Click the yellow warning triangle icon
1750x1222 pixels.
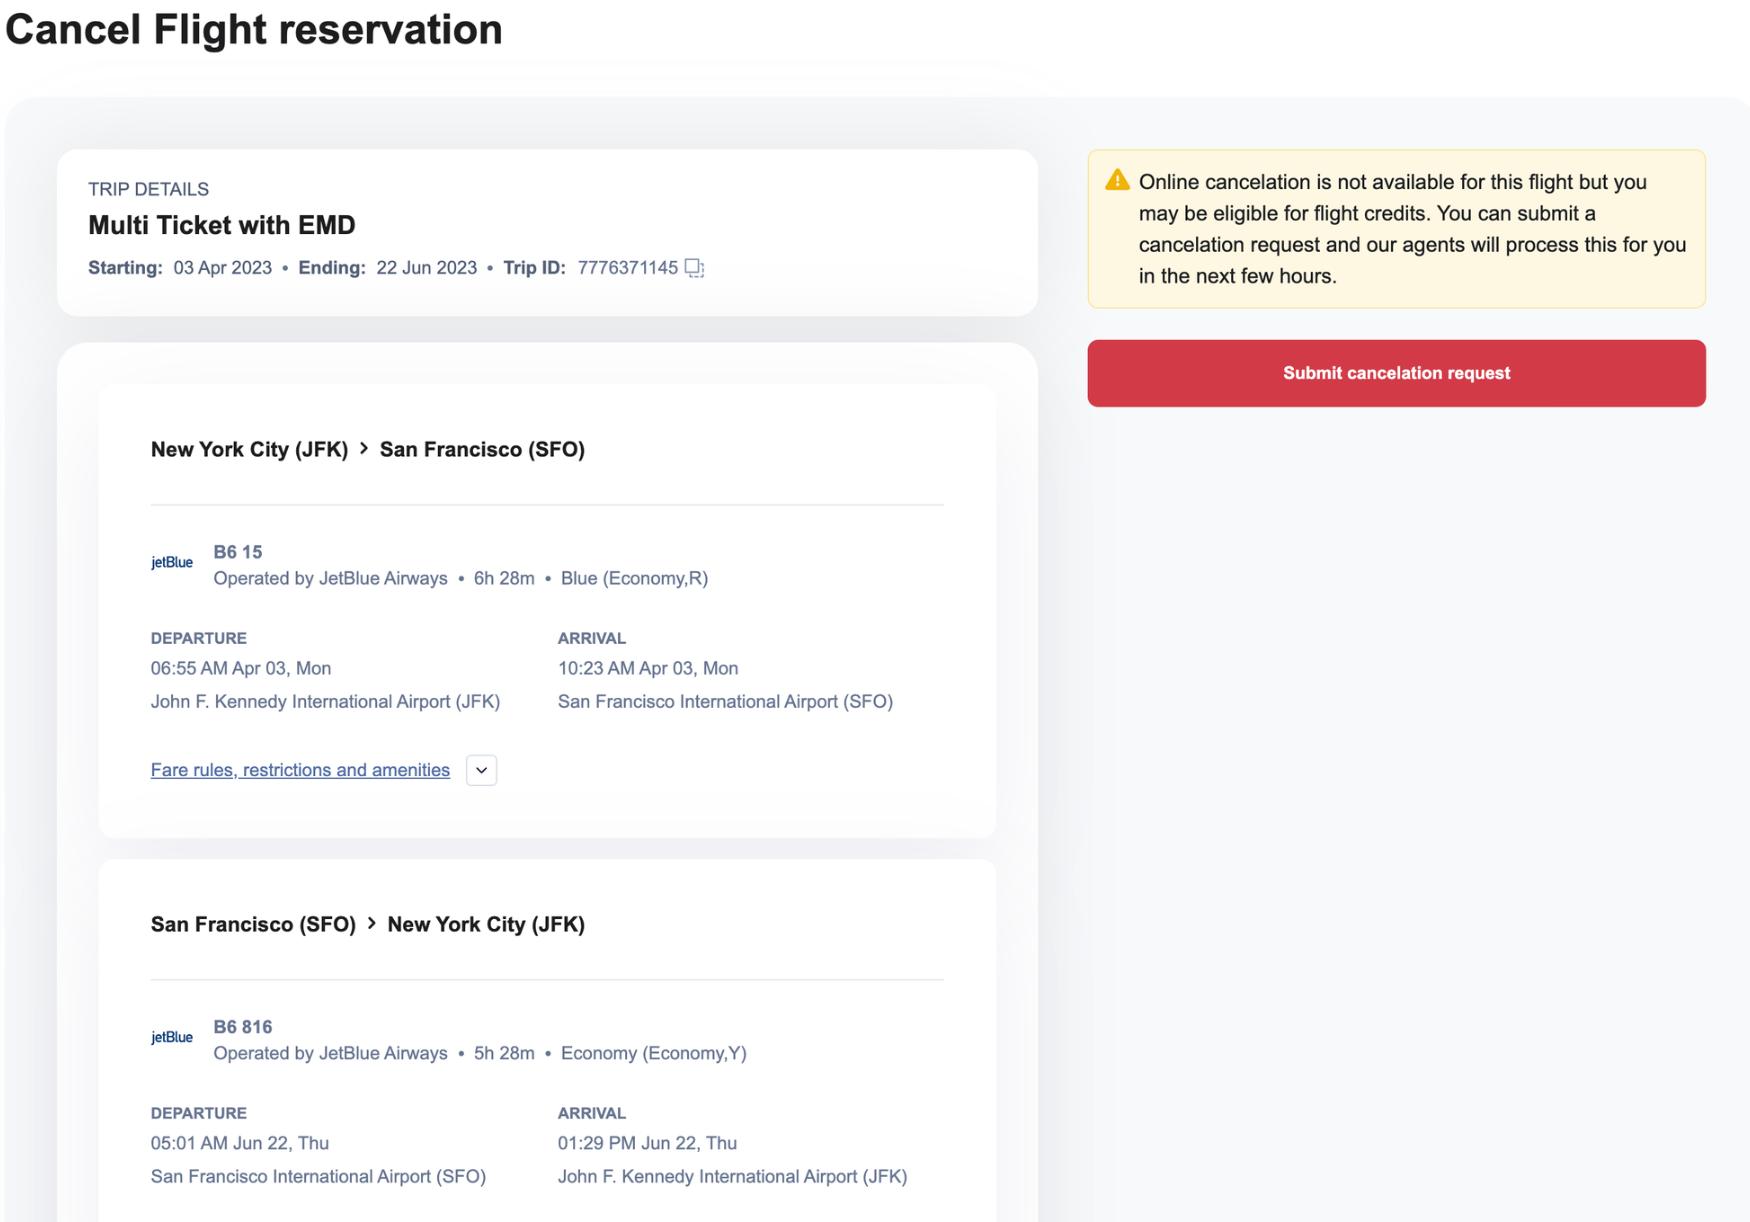pyautogui.click(x=1117, y=180)
